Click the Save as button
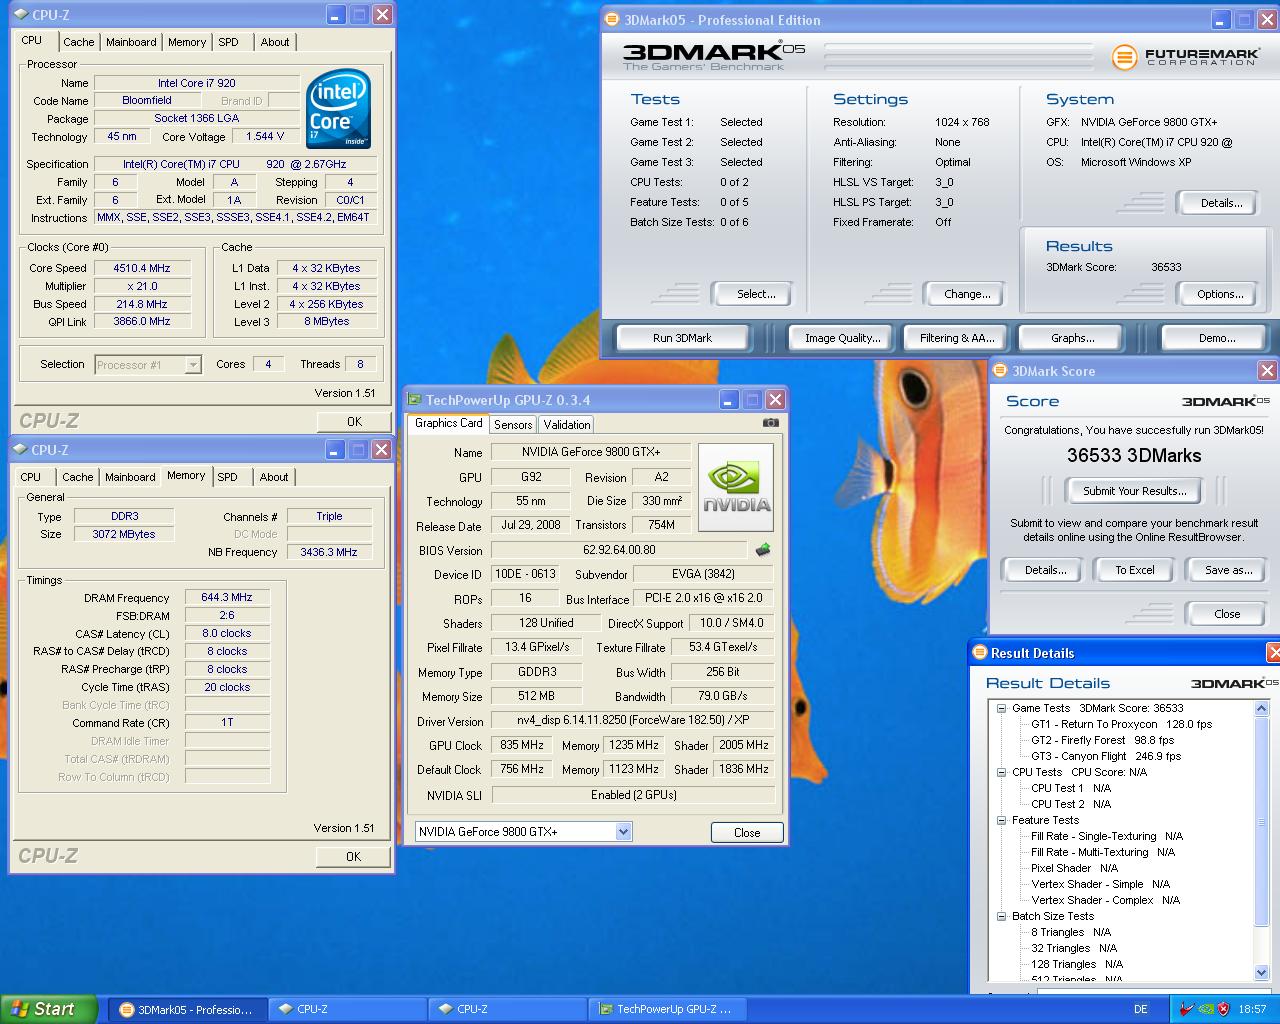This screenshot has height=1024, width=1280. coord(1229,570)
